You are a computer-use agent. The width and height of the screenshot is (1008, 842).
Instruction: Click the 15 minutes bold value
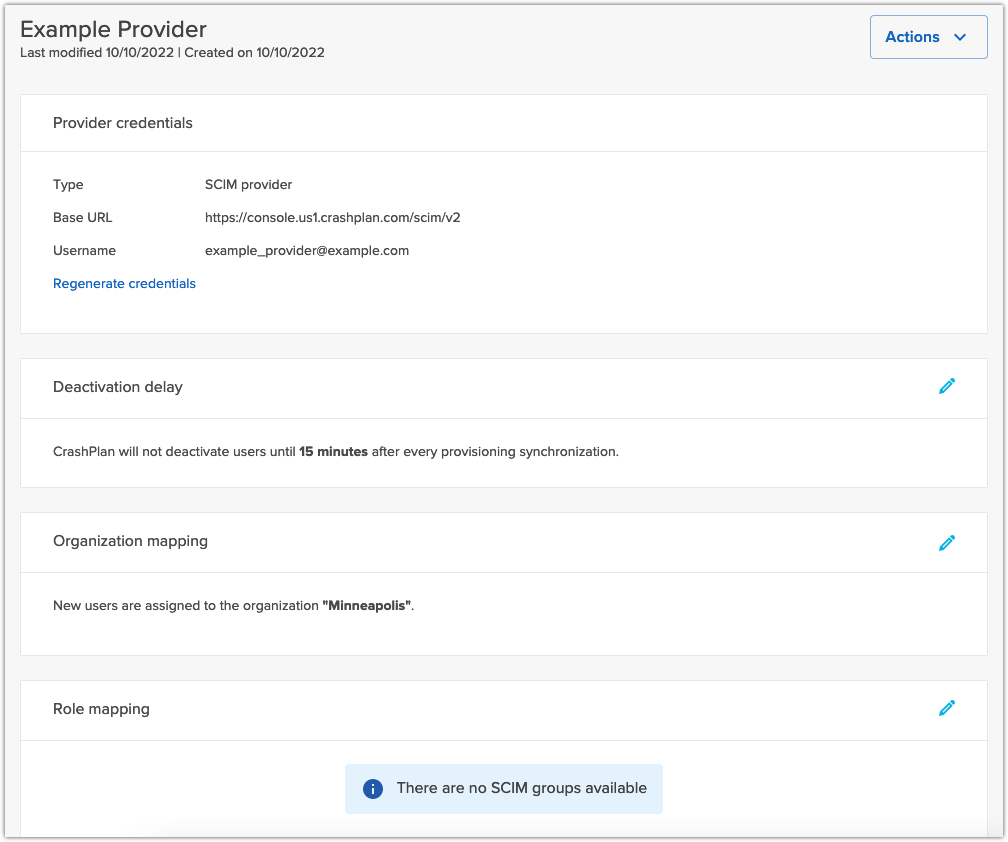333,452
